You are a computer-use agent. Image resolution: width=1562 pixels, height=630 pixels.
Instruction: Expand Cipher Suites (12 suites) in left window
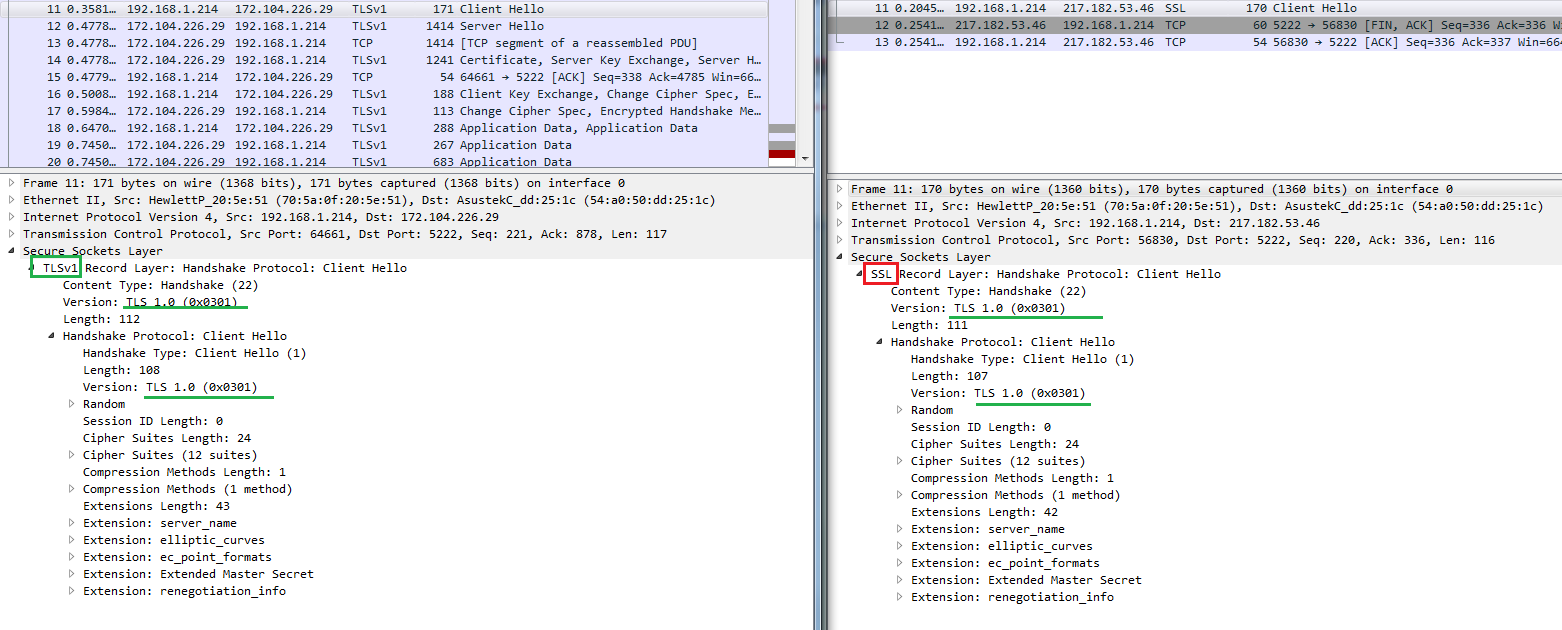(72, 455)
